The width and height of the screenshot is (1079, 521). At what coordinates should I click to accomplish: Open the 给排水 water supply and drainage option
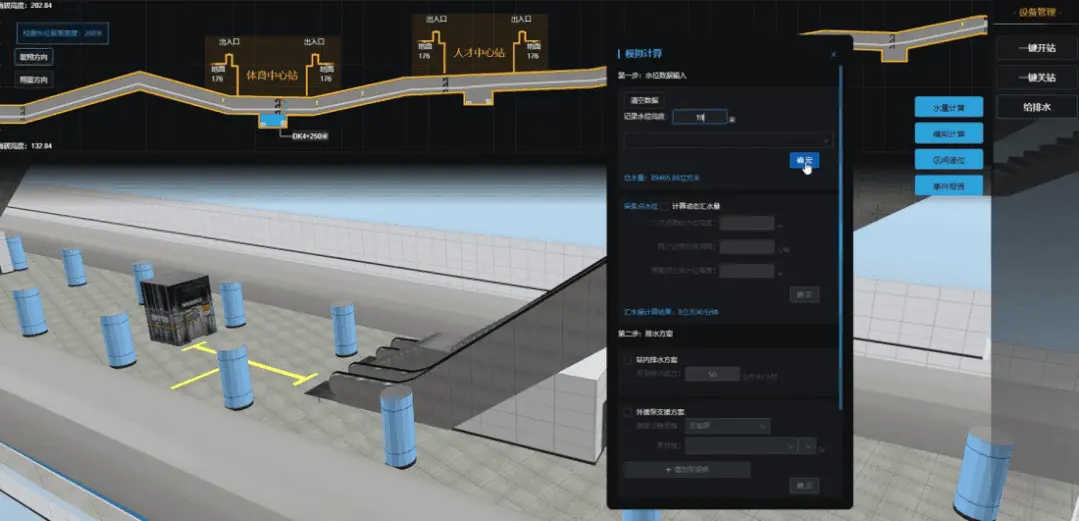pyautogui.click(x=1036, y=106)
